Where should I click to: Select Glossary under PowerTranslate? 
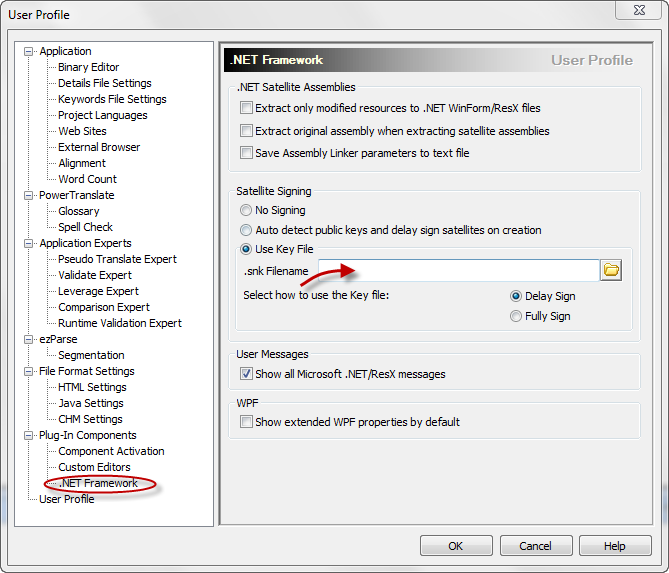79,211
